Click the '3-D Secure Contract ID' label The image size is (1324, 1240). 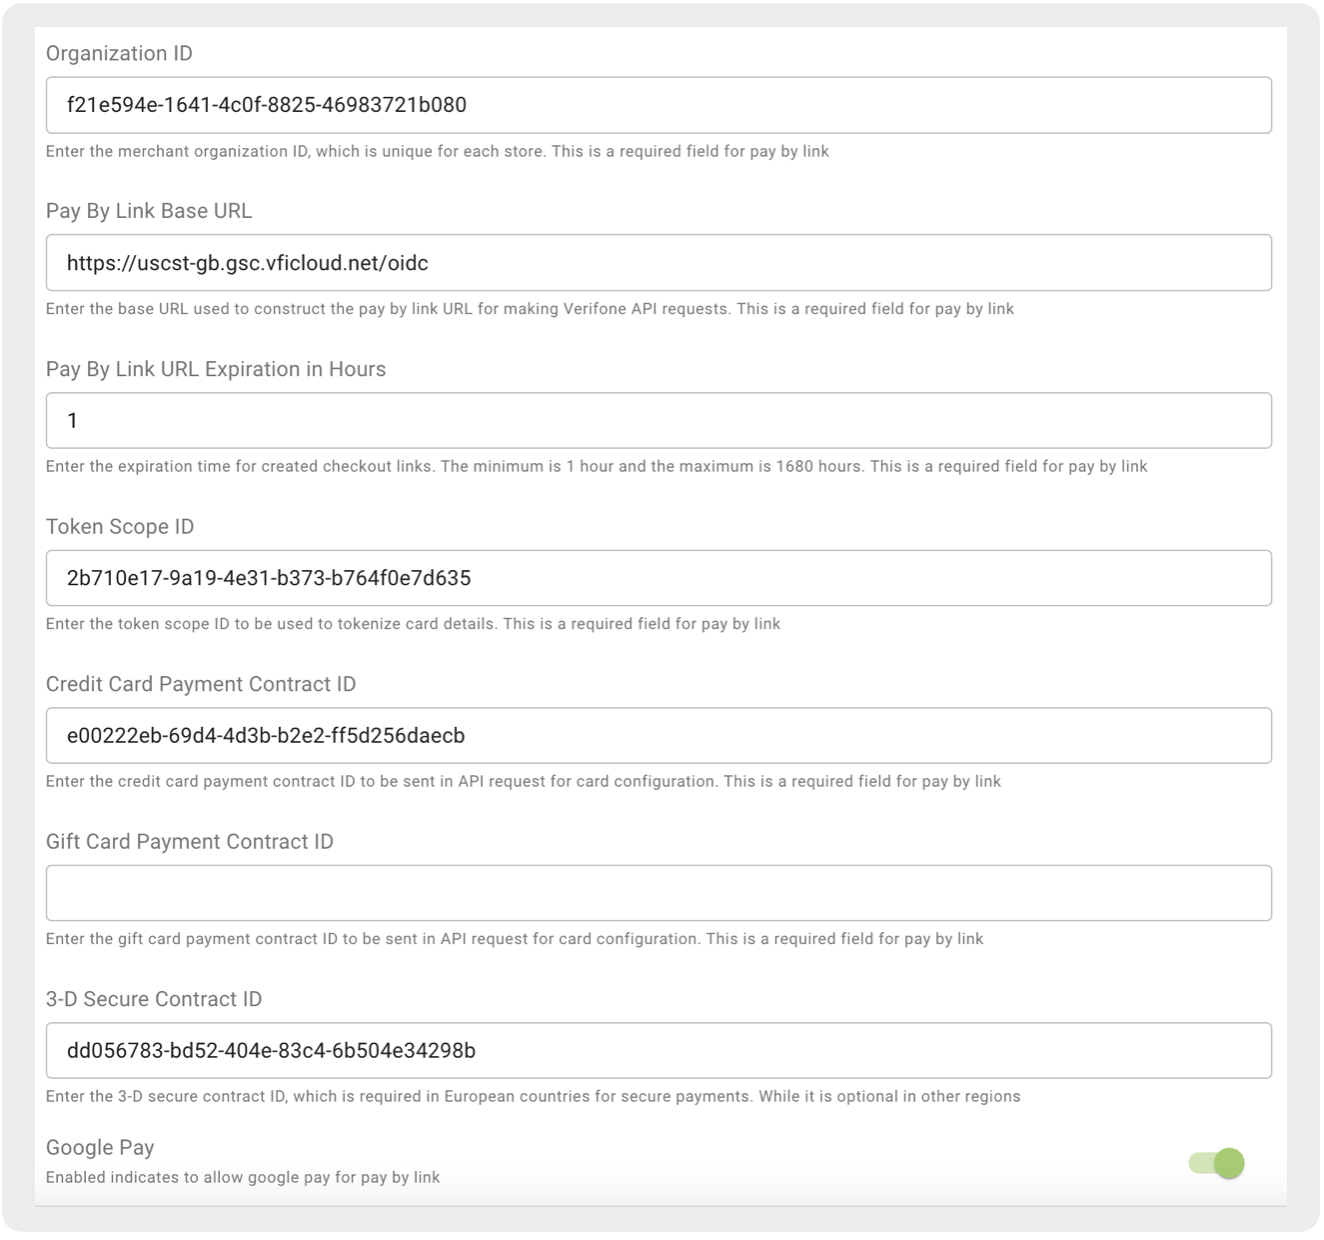point(154,999)
